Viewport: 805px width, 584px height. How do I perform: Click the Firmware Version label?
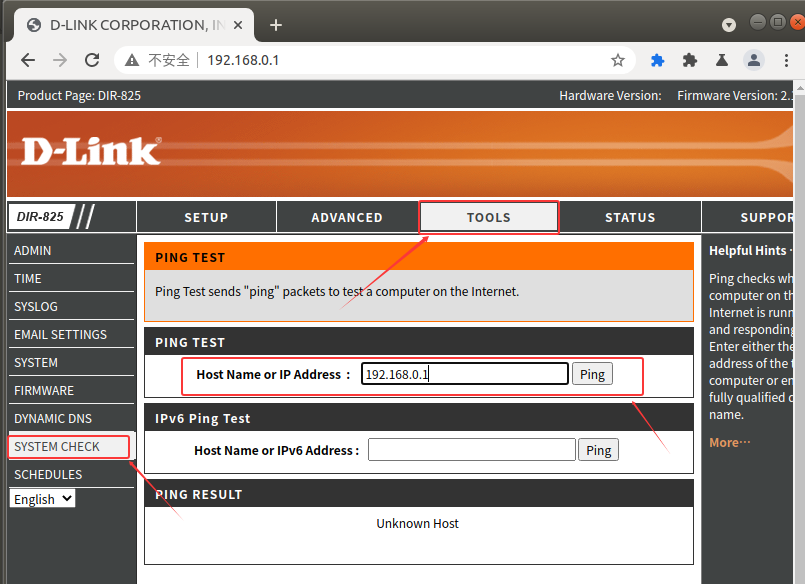(734, 95)
